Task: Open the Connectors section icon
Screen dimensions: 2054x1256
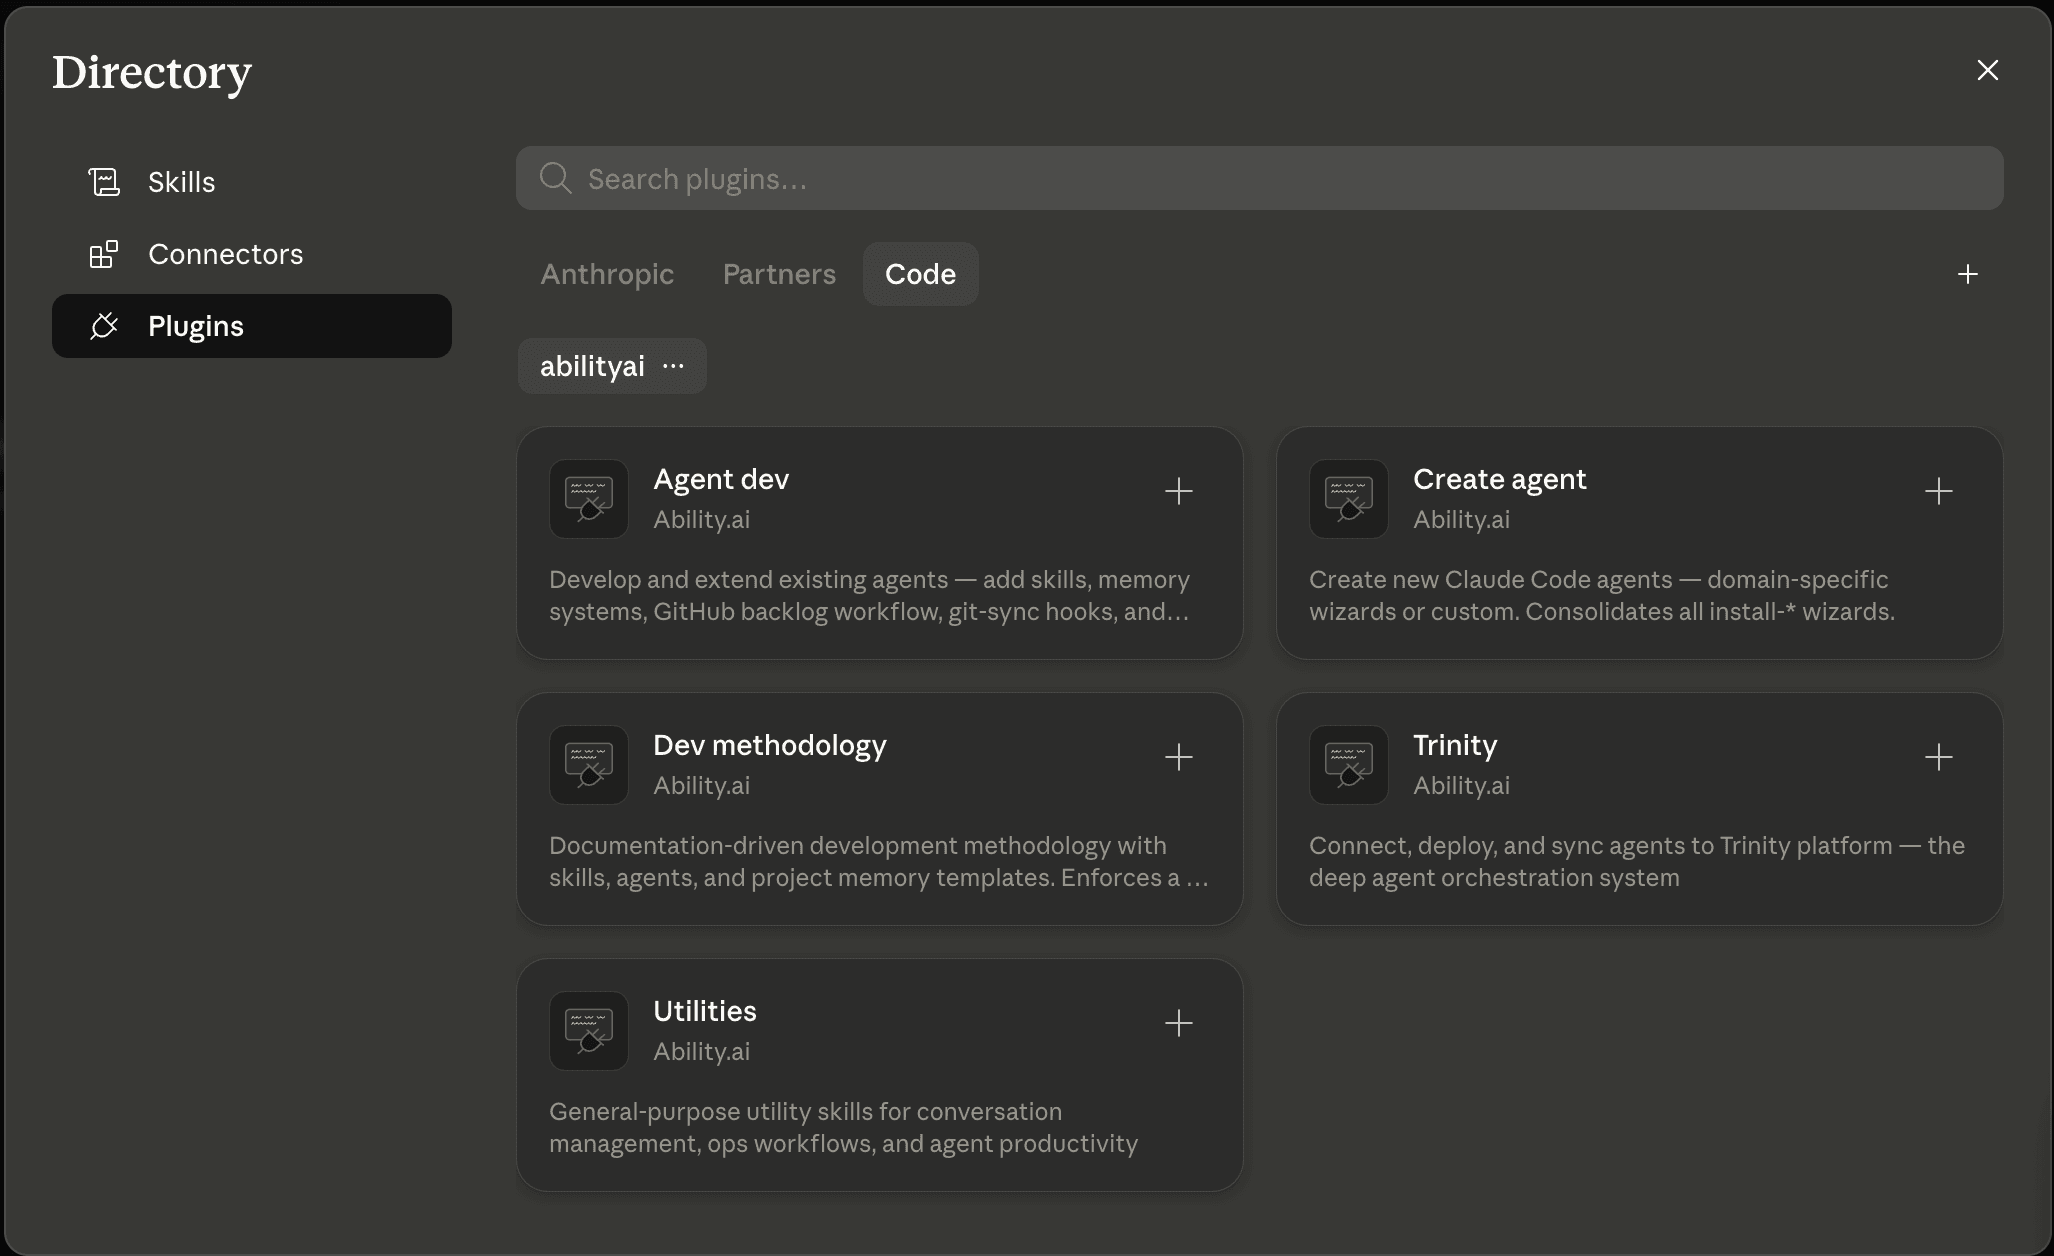Action: pyautogui.click(x=104, y=254)
